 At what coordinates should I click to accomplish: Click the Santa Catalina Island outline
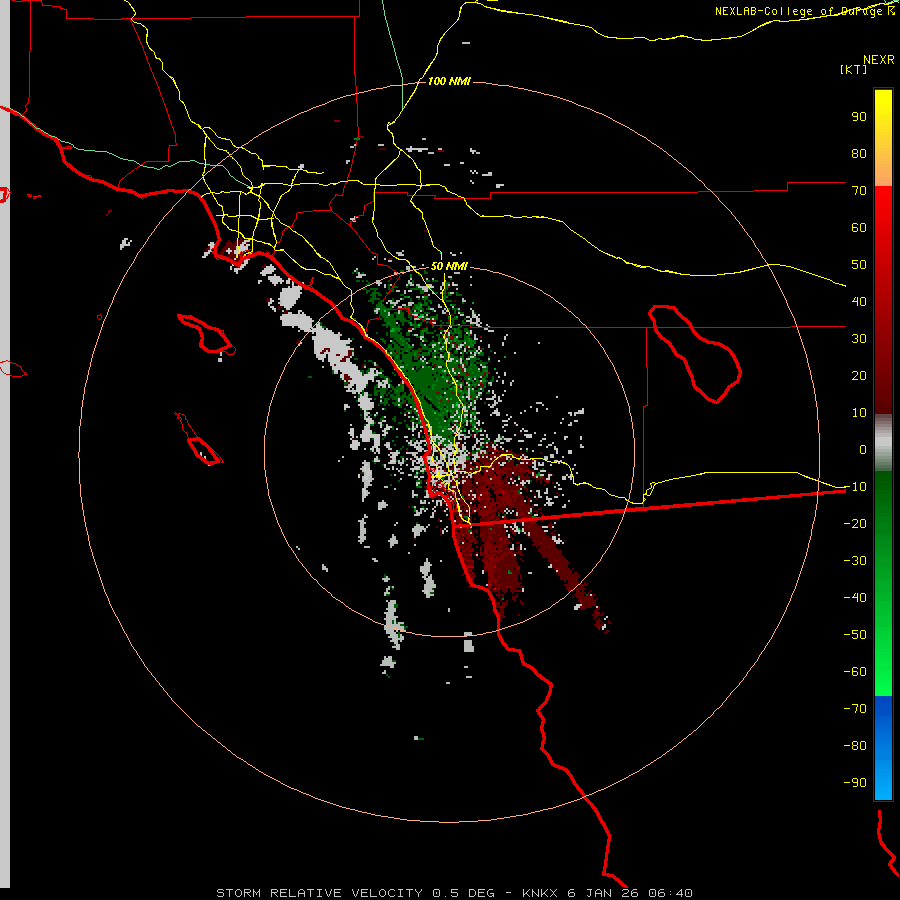(x=207, y=333)
